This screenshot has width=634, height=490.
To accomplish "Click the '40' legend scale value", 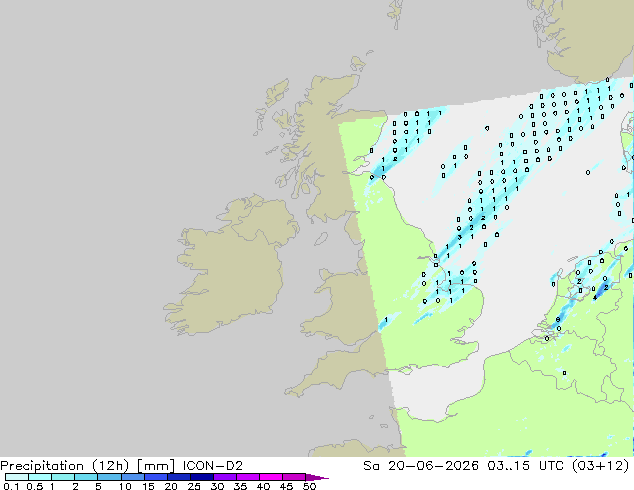I will coord(263,486).
